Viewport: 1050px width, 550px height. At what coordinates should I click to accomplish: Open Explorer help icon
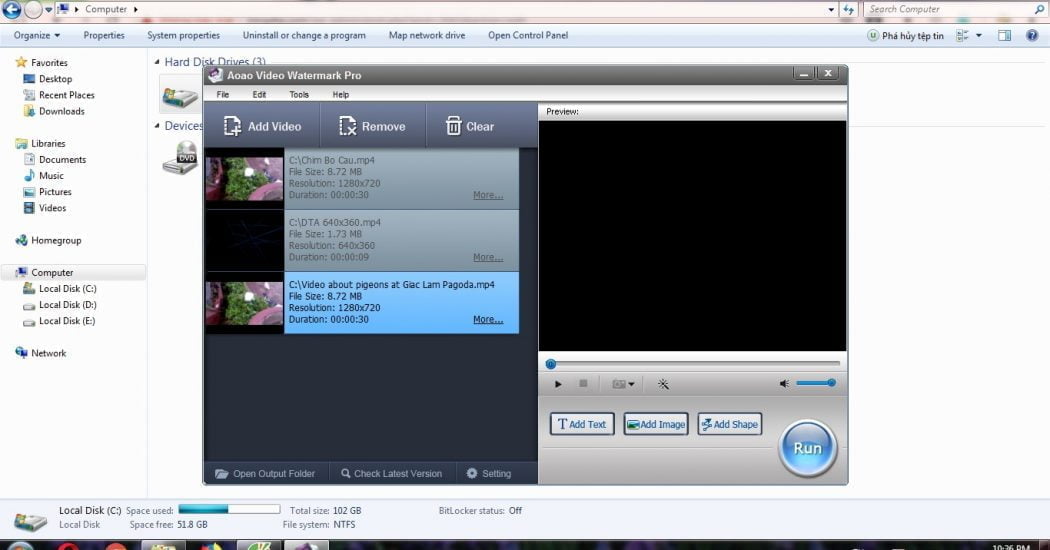click(x=1032, y=36)
